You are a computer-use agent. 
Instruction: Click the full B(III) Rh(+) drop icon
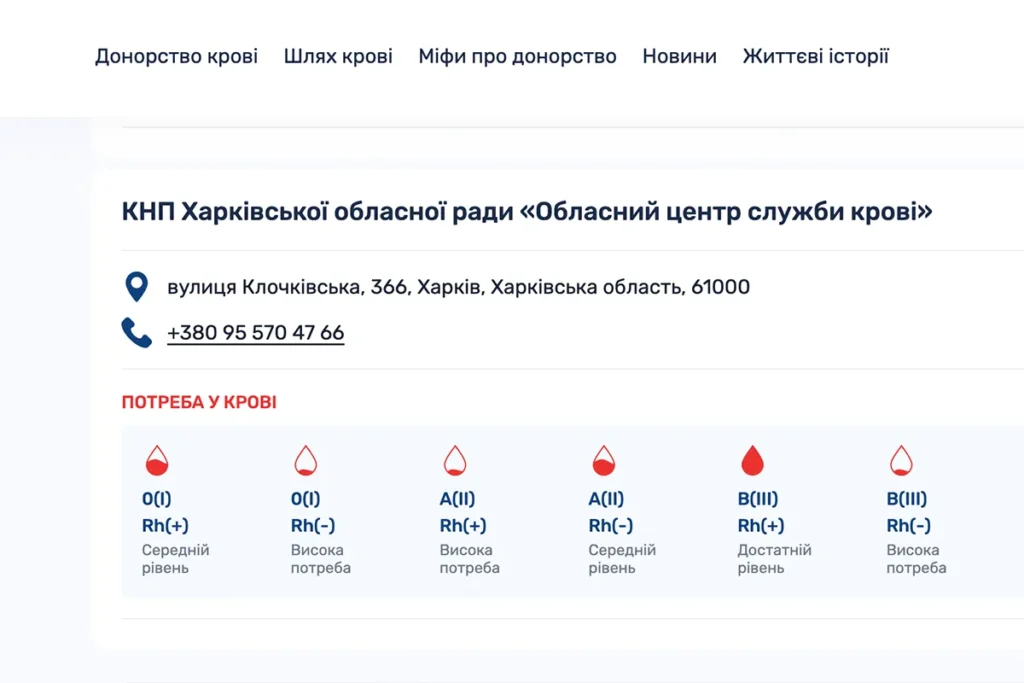[752, 461]
